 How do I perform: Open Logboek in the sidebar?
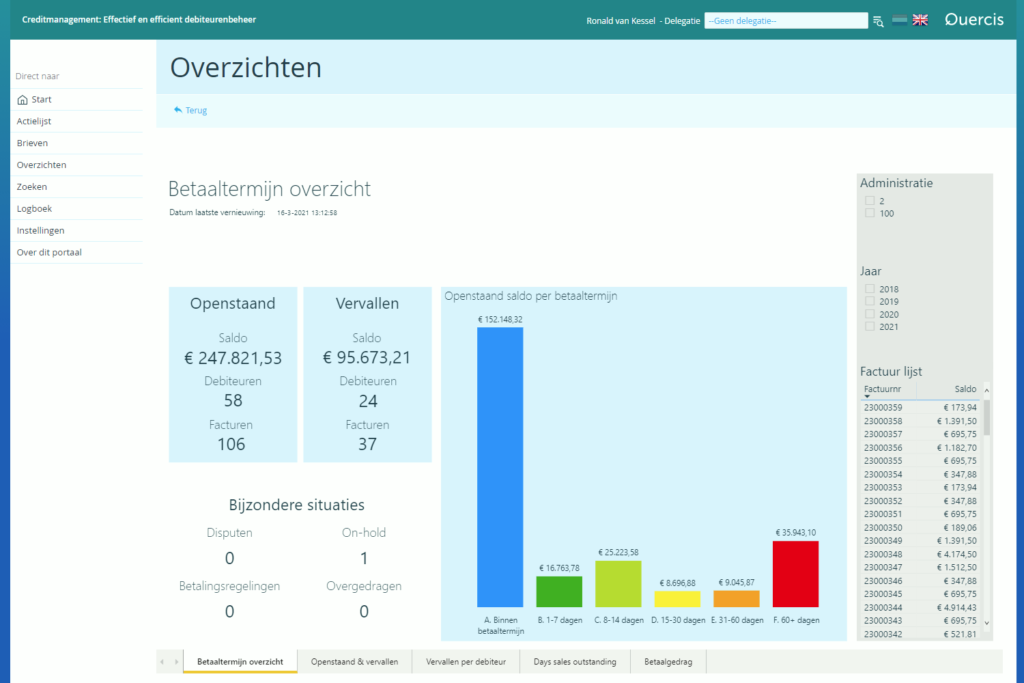pyautogui.click(x=34, y=209)
